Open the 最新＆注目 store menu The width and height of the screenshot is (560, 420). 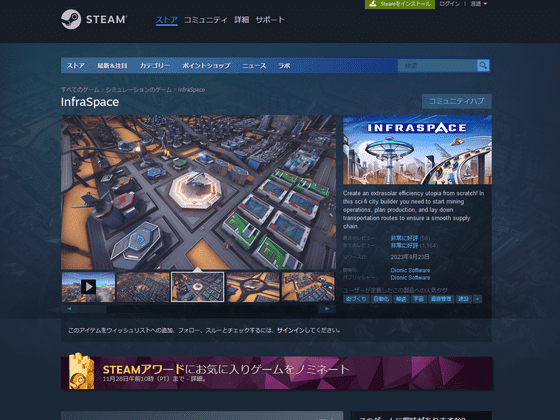pyautogui.click(x=112, y=66)
